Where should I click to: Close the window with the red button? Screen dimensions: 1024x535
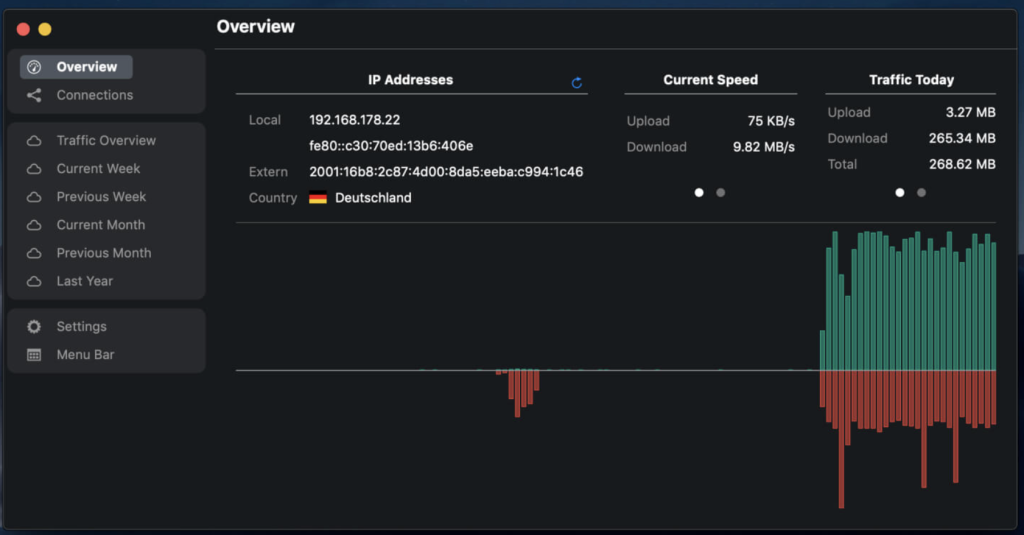coord(23,29)
